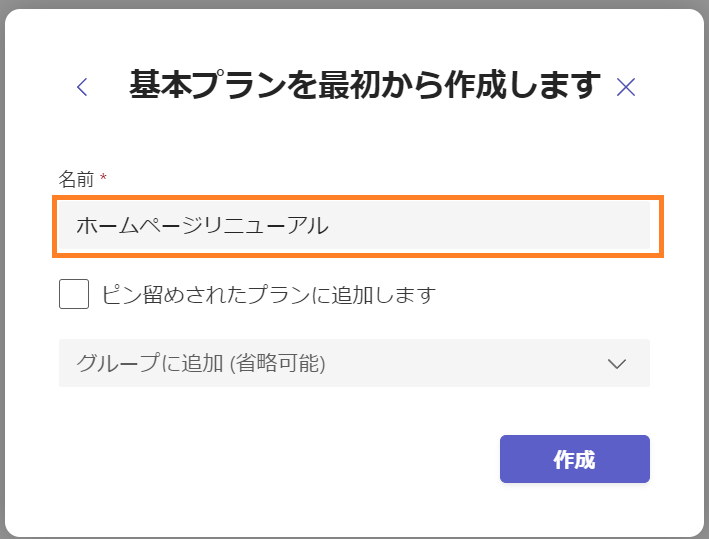This screenshot has width=709, height=539.
Task: Click the 名前 field label
Action: [76, 179]
